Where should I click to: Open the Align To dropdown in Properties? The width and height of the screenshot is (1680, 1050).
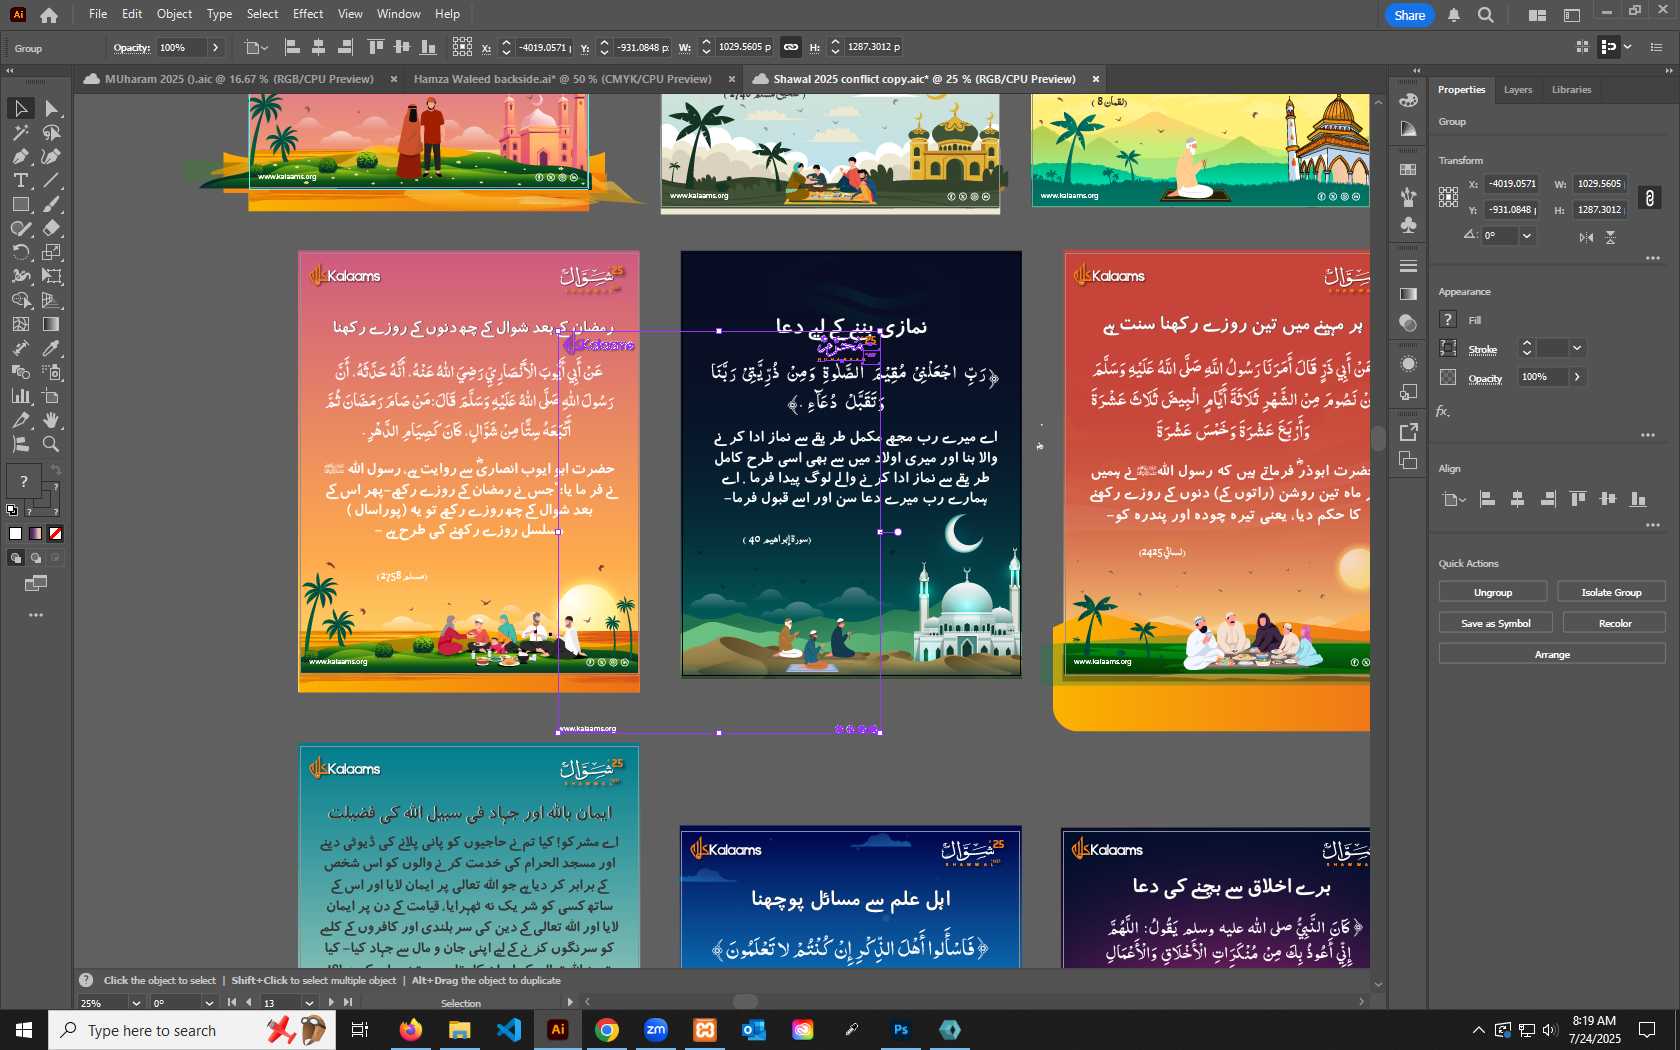pyautogui.click(x=1453, y=499)
